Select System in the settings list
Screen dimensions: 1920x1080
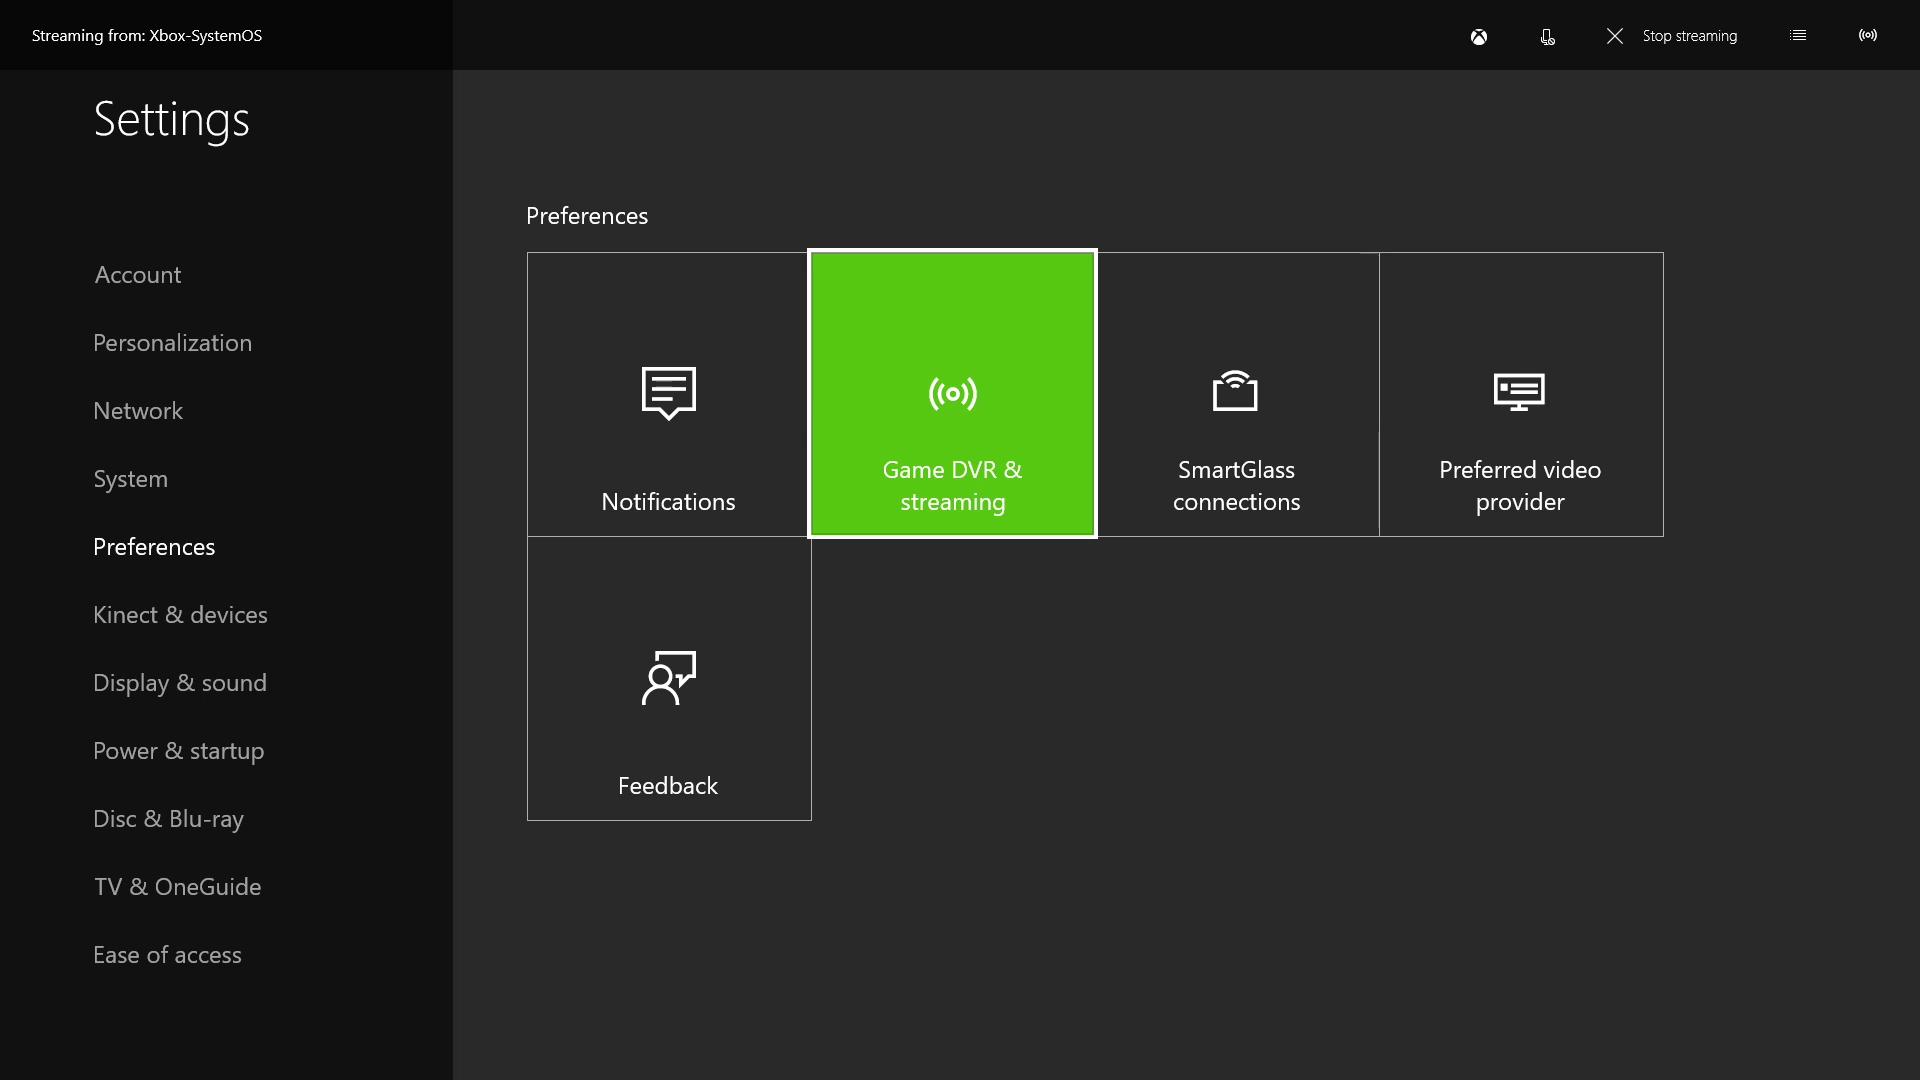[130, 479]
